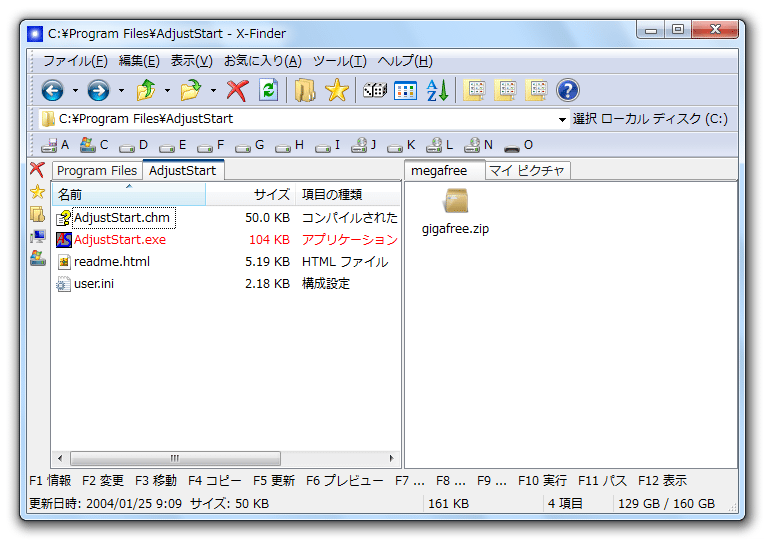767x543 pixels.
Task: Click the first yellow panel layout icon
Action: pos(474,90)
